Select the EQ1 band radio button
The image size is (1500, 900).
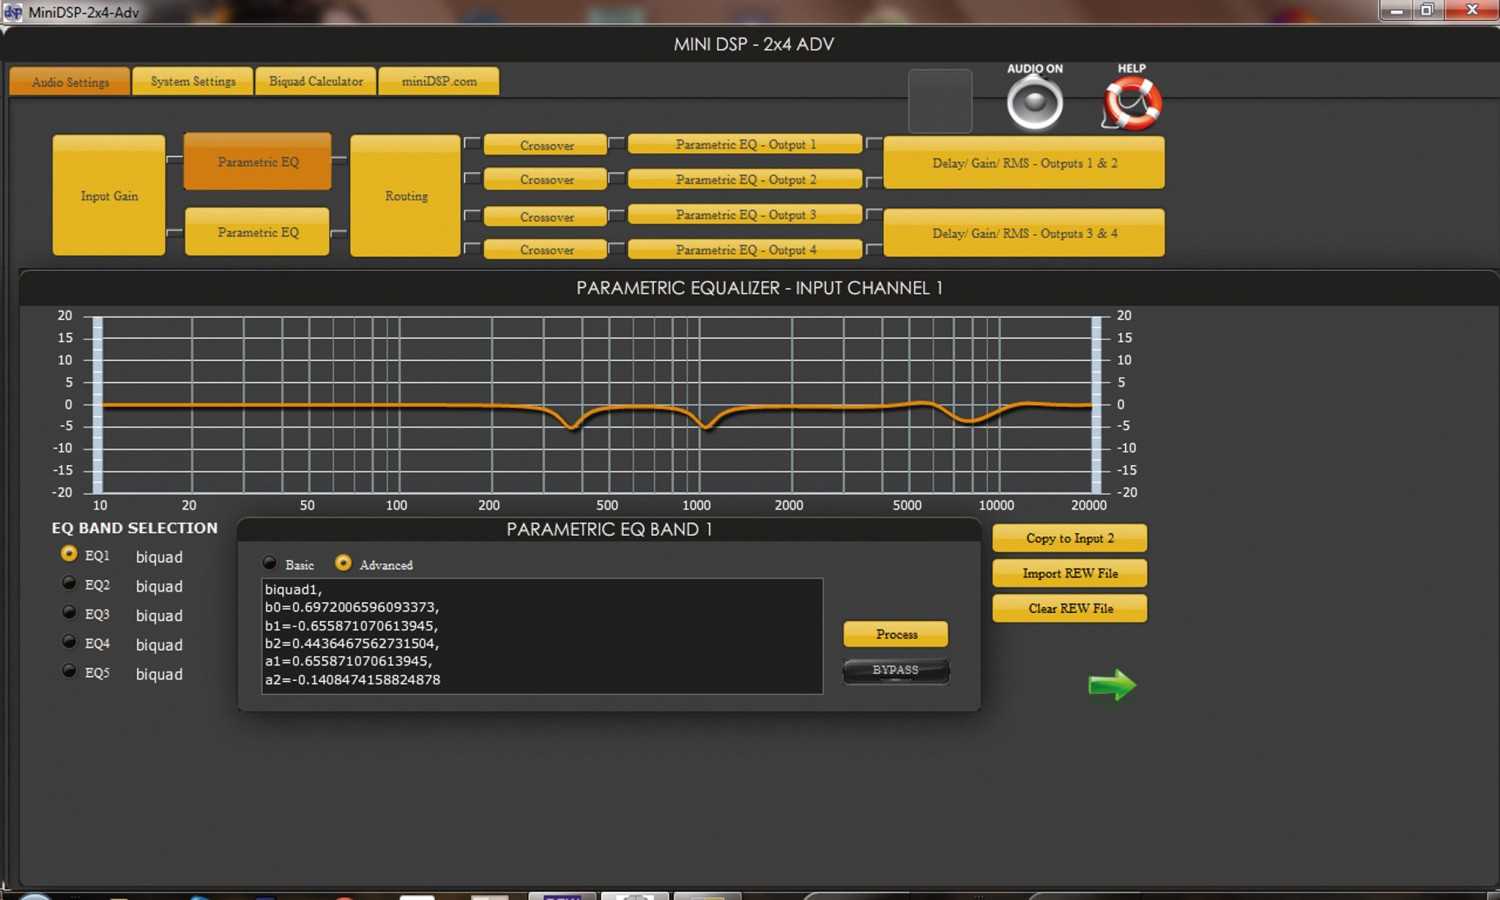point(69,554)
